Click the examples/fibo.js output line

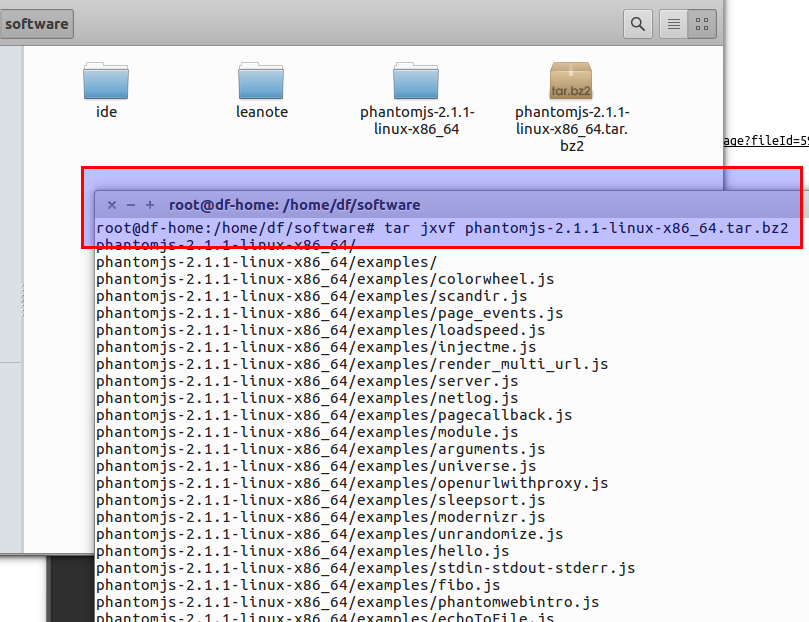point(298,585)
